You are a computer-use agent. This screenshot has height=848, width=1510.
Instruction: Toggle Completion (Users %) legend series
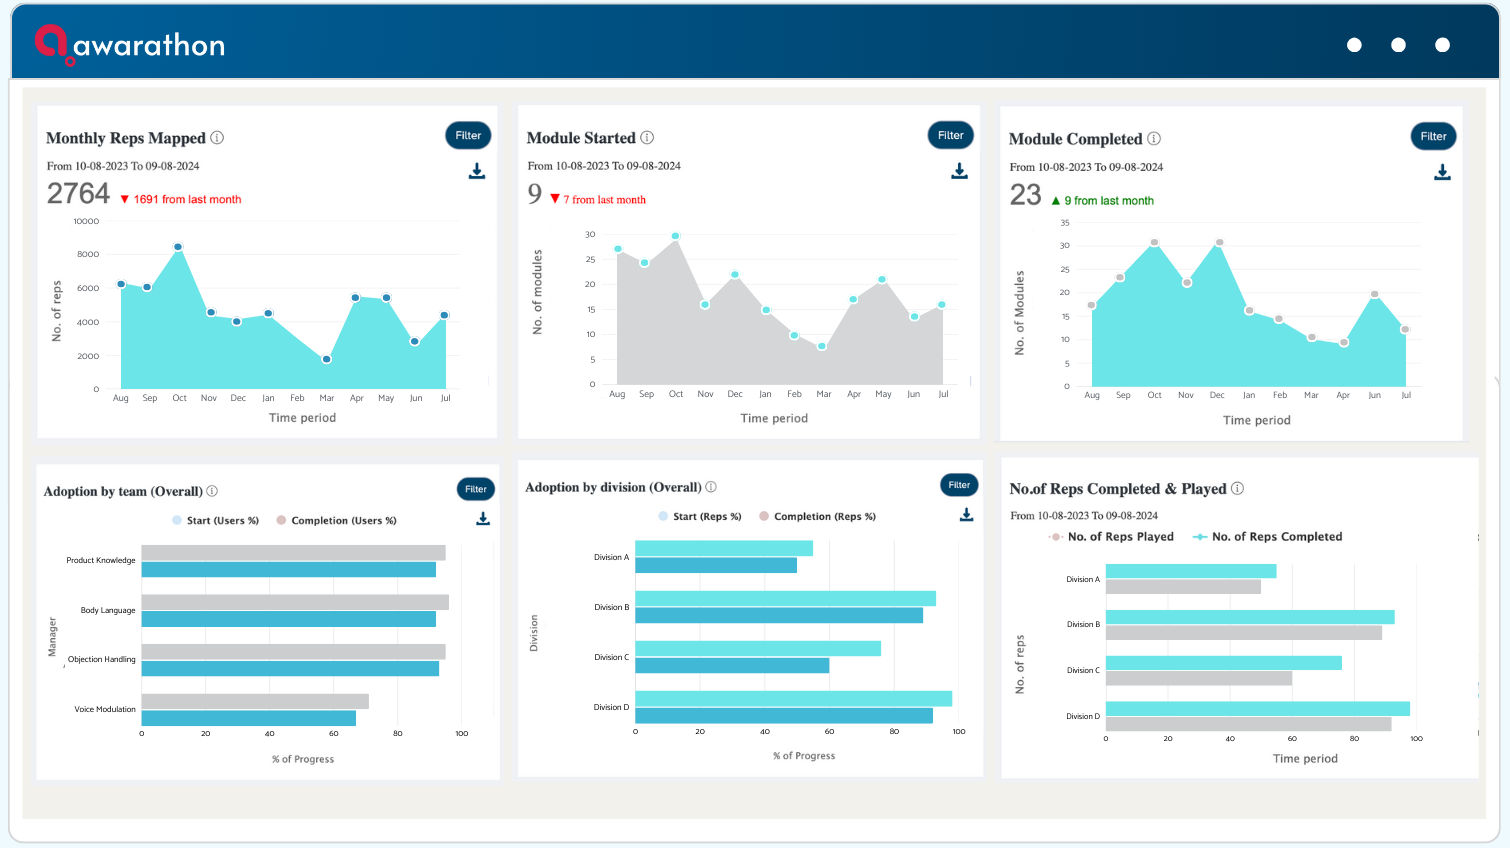336,520
